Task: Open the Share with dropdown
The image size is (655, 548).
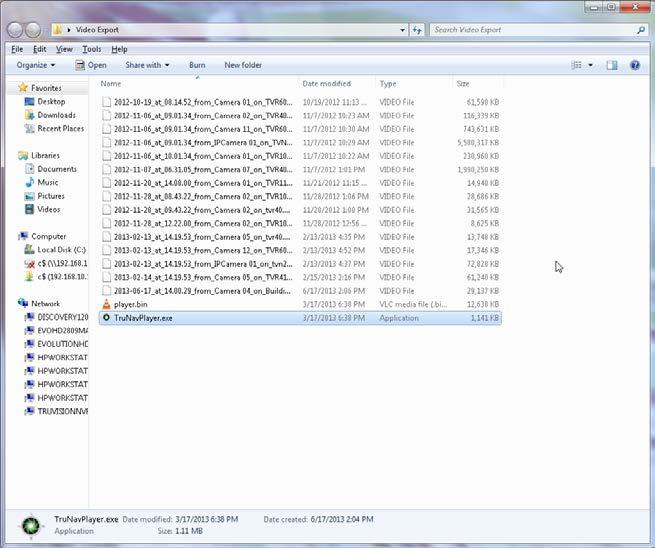Action: point(147,65)
